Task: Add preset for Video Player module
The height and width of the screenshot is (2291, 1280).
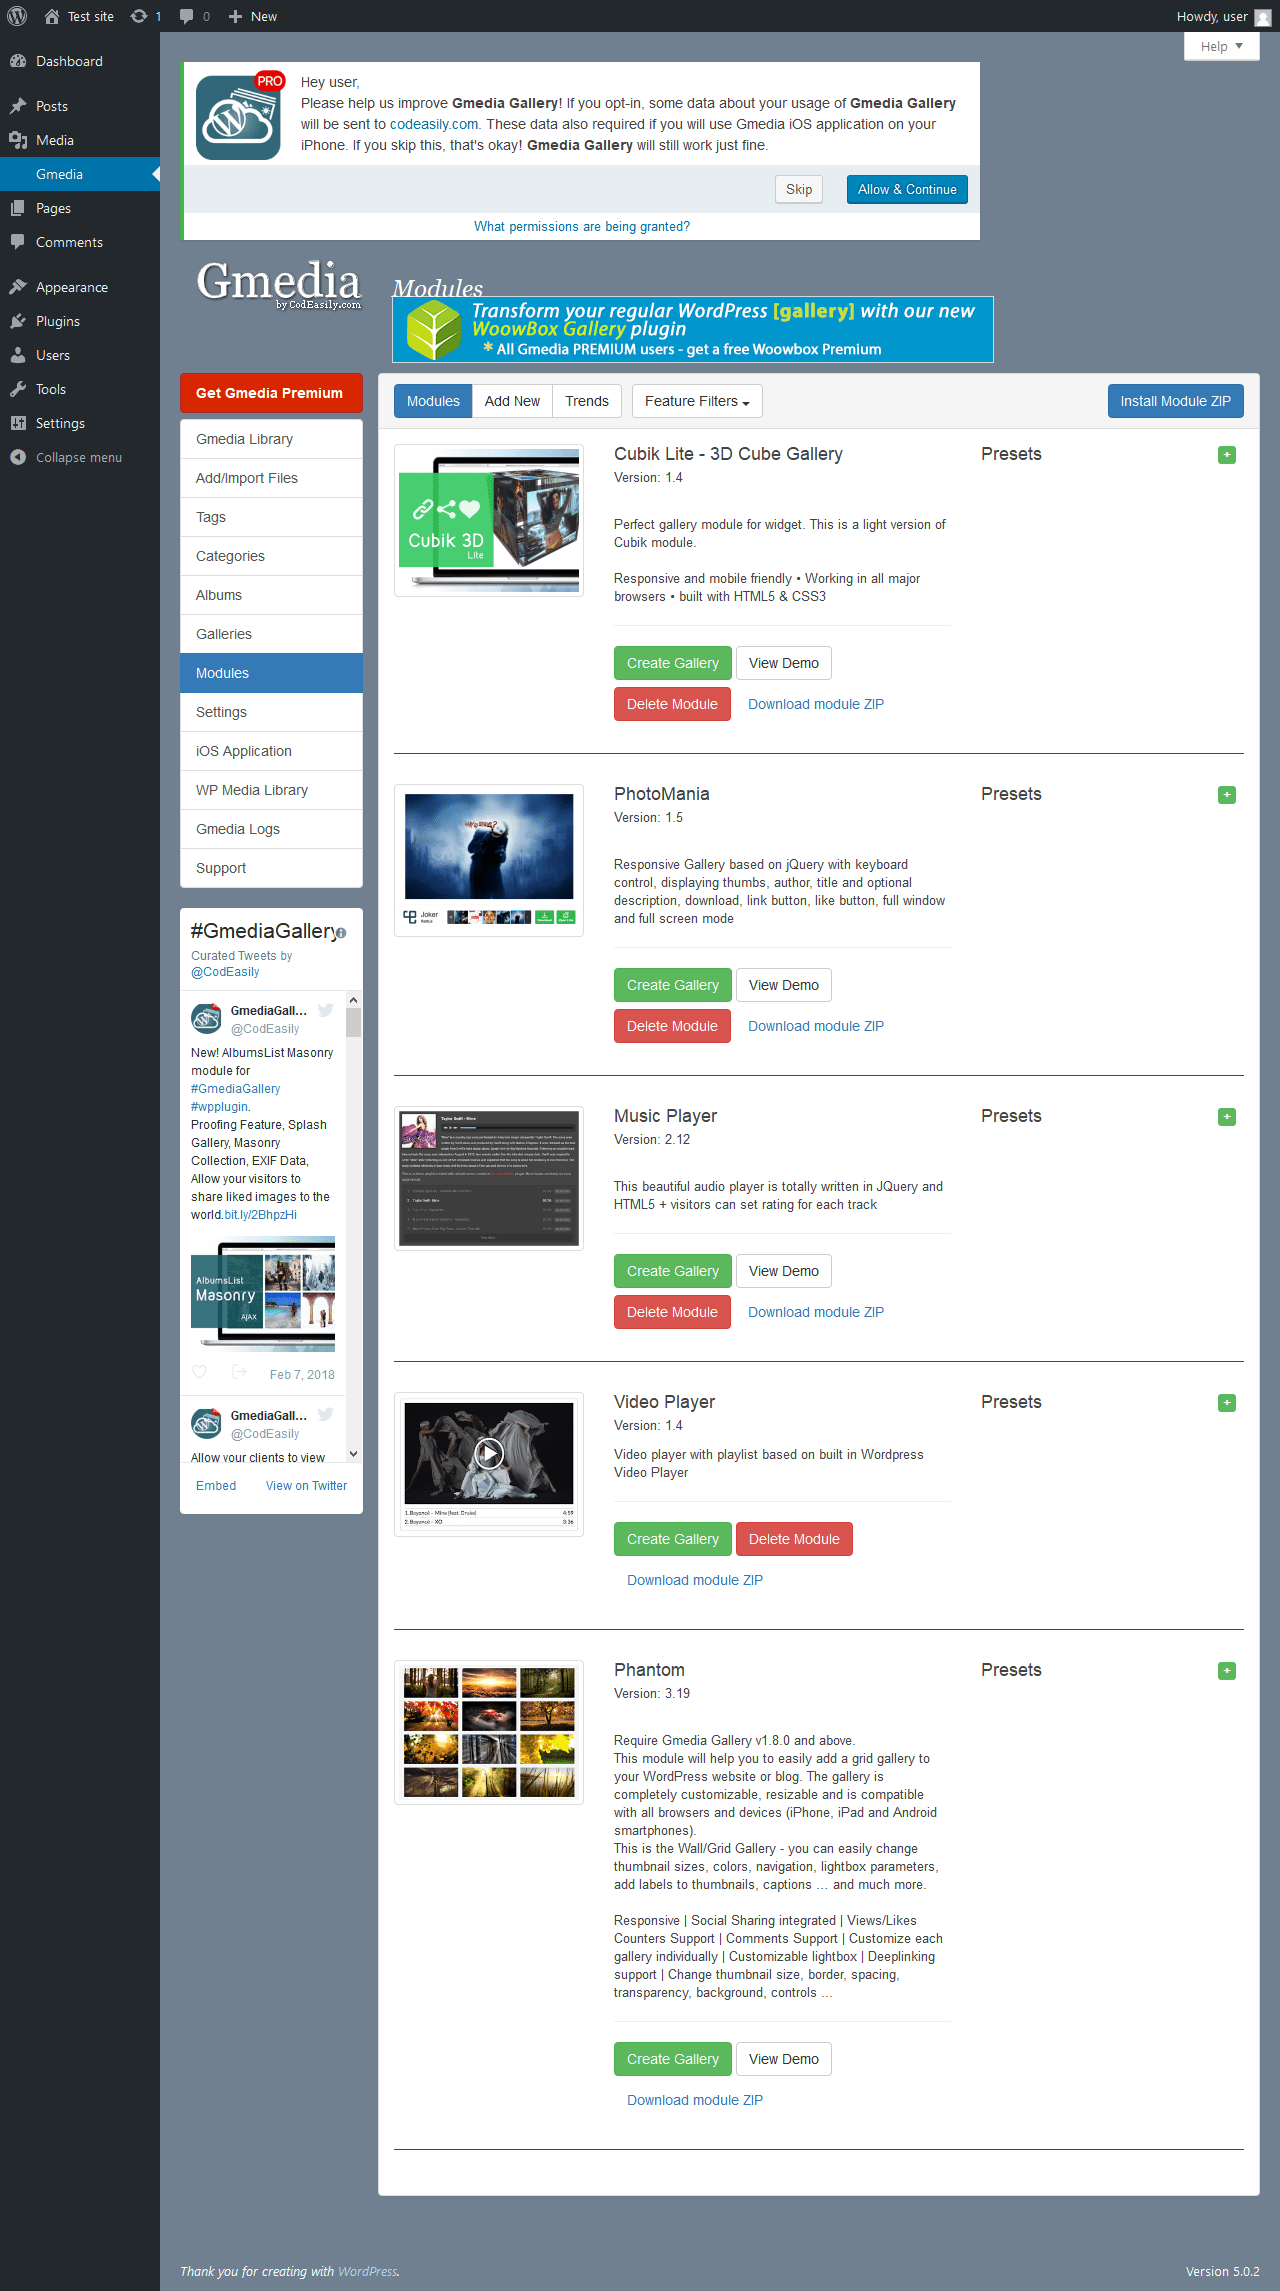Action: tap(1227, 1403)
